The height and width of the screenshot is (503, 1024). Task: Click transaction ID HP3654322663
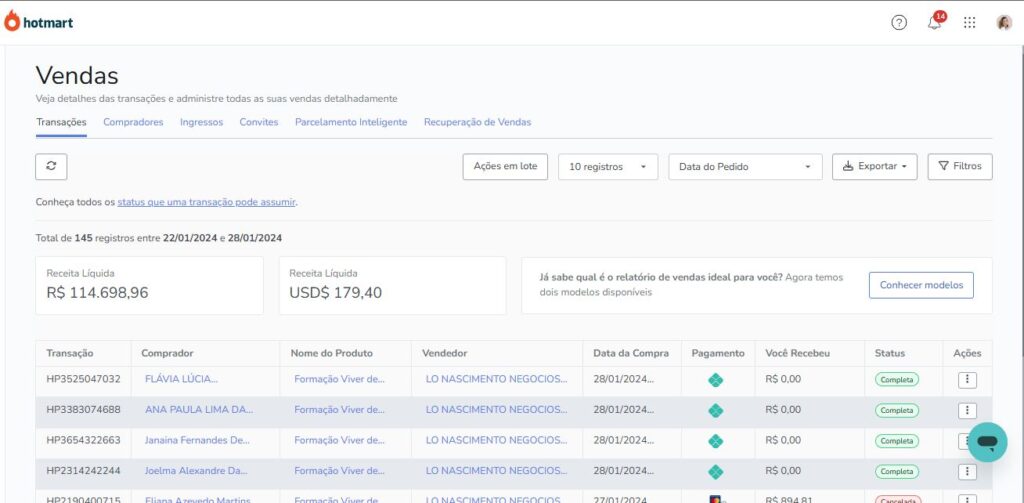(84, 440)
